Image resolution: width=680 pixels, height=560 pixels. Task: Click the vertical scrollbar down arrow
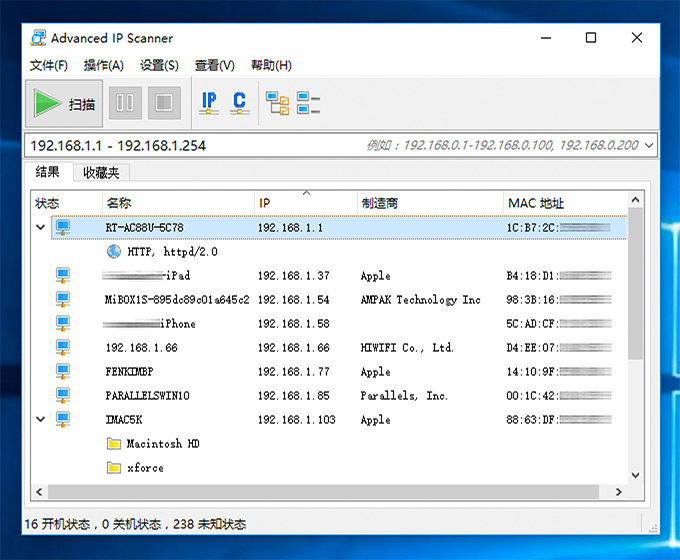pyautogui.click(x=635, y=475)
